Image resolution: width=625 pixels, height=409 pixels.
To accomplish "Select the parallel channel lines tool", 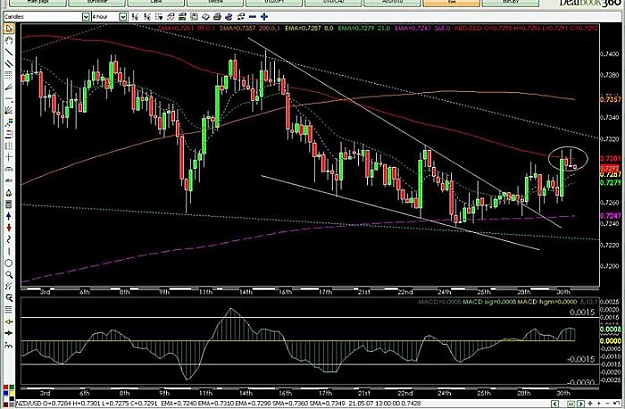I will (x=8, y=64).
